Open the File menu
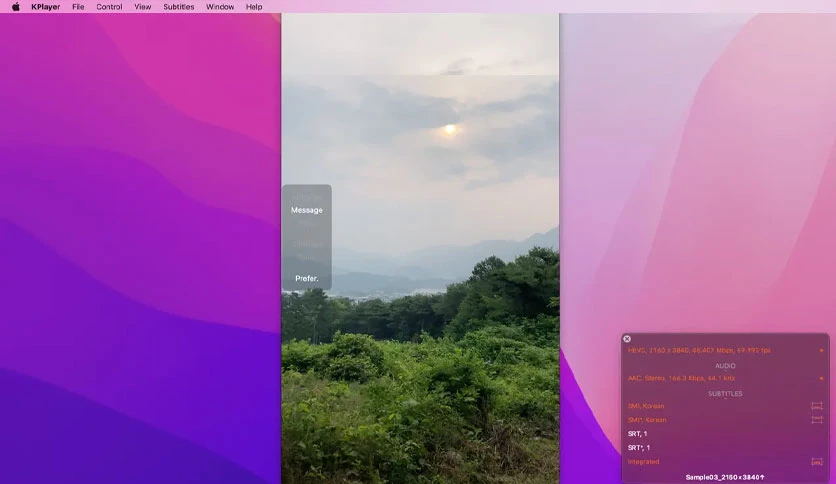836x484 pixels. (78, 7)
